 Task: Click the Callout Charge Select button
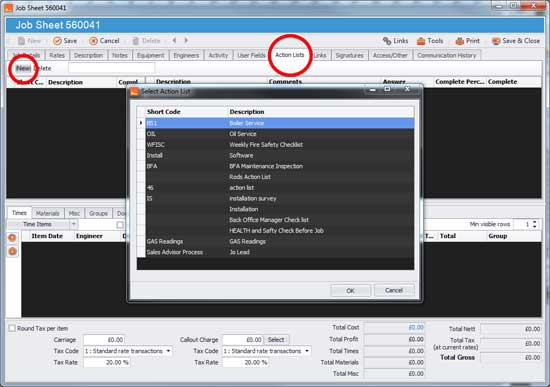click(x=276, y=340)
